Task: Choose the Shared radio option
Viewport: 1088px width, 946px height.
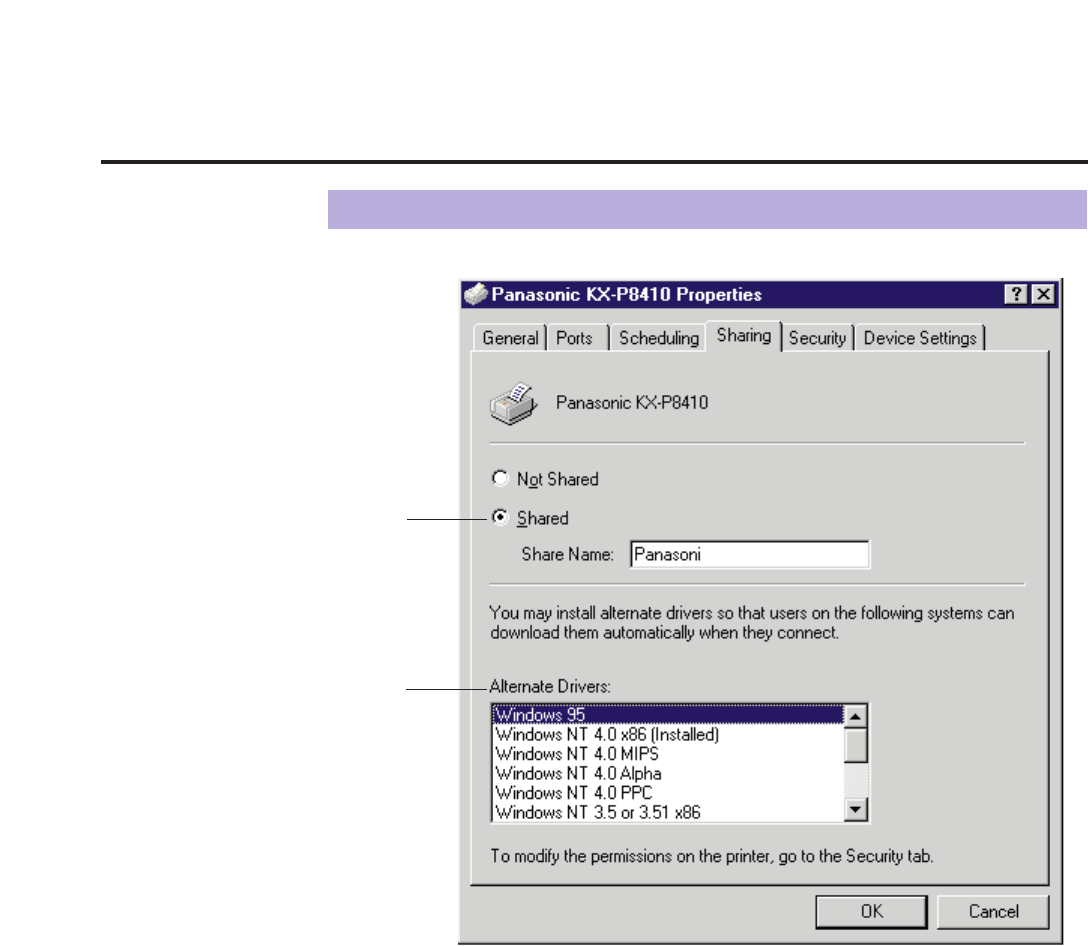Action: click(x=500, y=517)
